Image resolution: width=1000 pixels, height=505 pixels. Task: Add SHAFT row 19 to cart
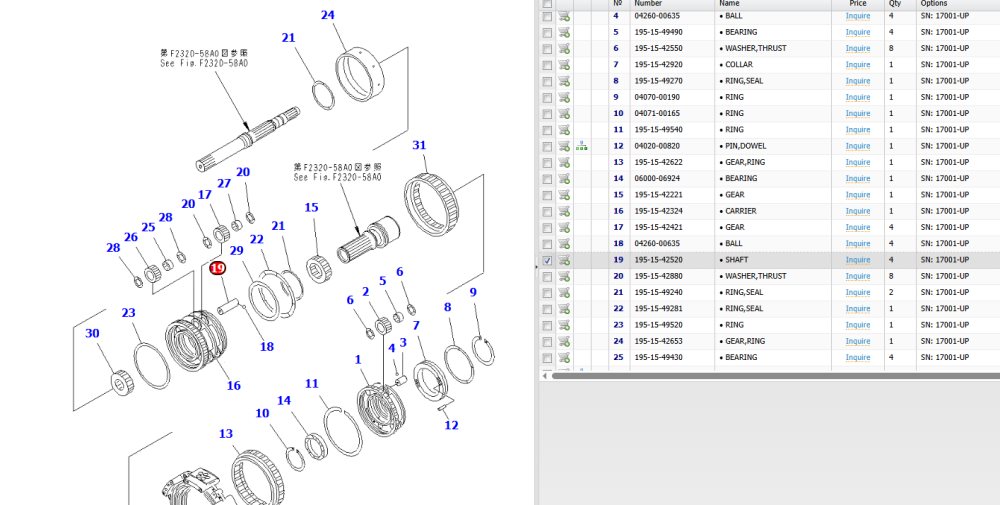564,260
